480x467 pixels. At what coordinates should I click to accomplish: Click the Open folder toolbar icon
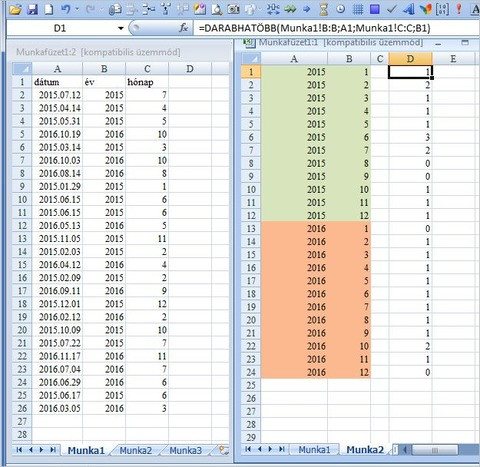pyautogui.click(x=15, y=9)
